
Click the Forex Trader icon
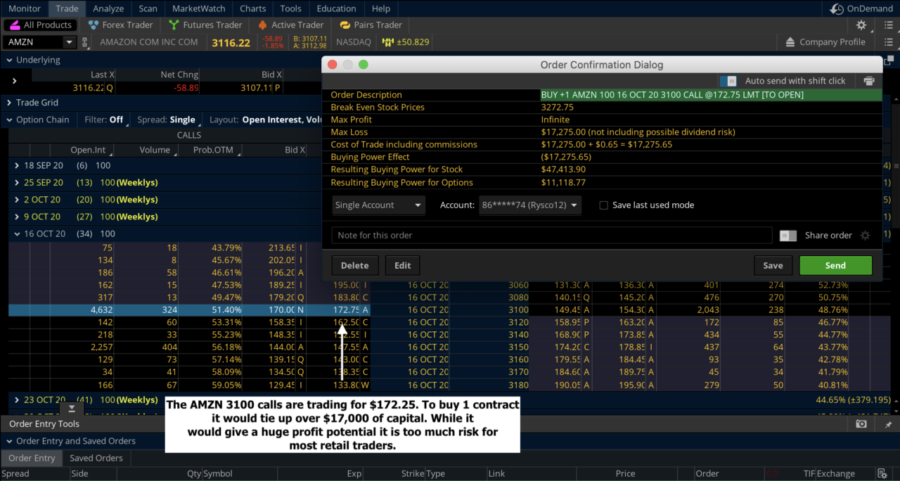[93, 25]
